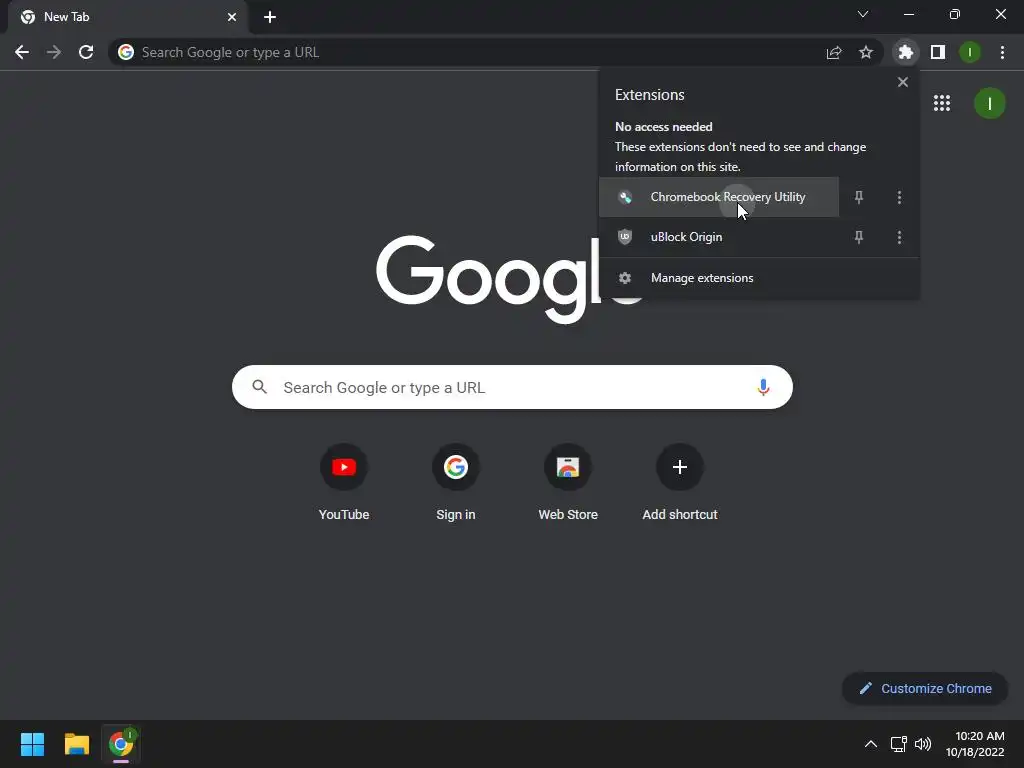The height and width of the screenshot is (768, 1024).
Task: Open the clock and date panel
Action: pos(976,744)
